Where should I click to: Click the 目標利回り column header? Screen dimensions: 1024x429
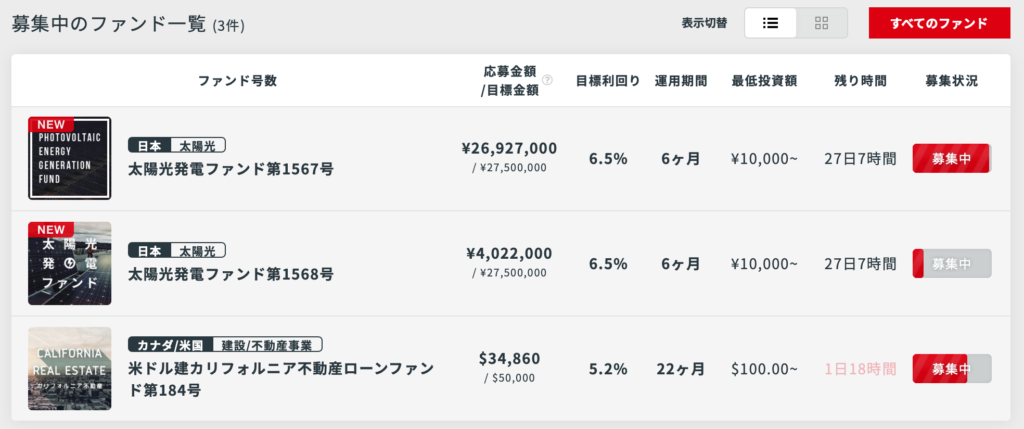[x=608, y=80]
